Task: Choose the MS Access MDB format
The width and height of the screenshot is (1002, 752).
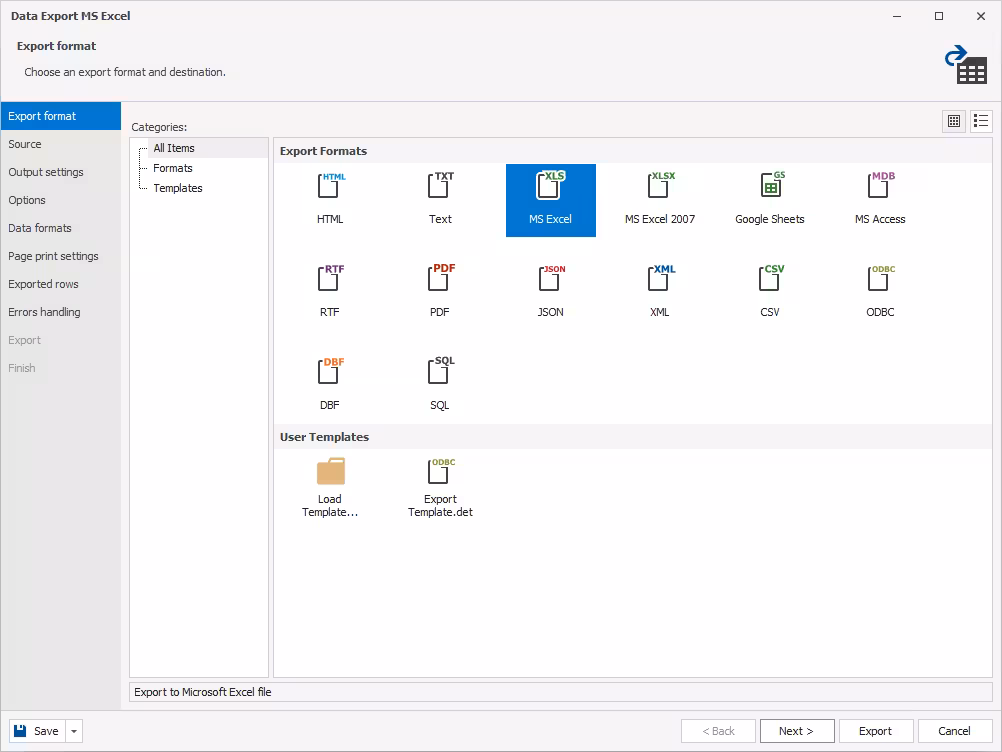Action: click(x=880, y=200)
